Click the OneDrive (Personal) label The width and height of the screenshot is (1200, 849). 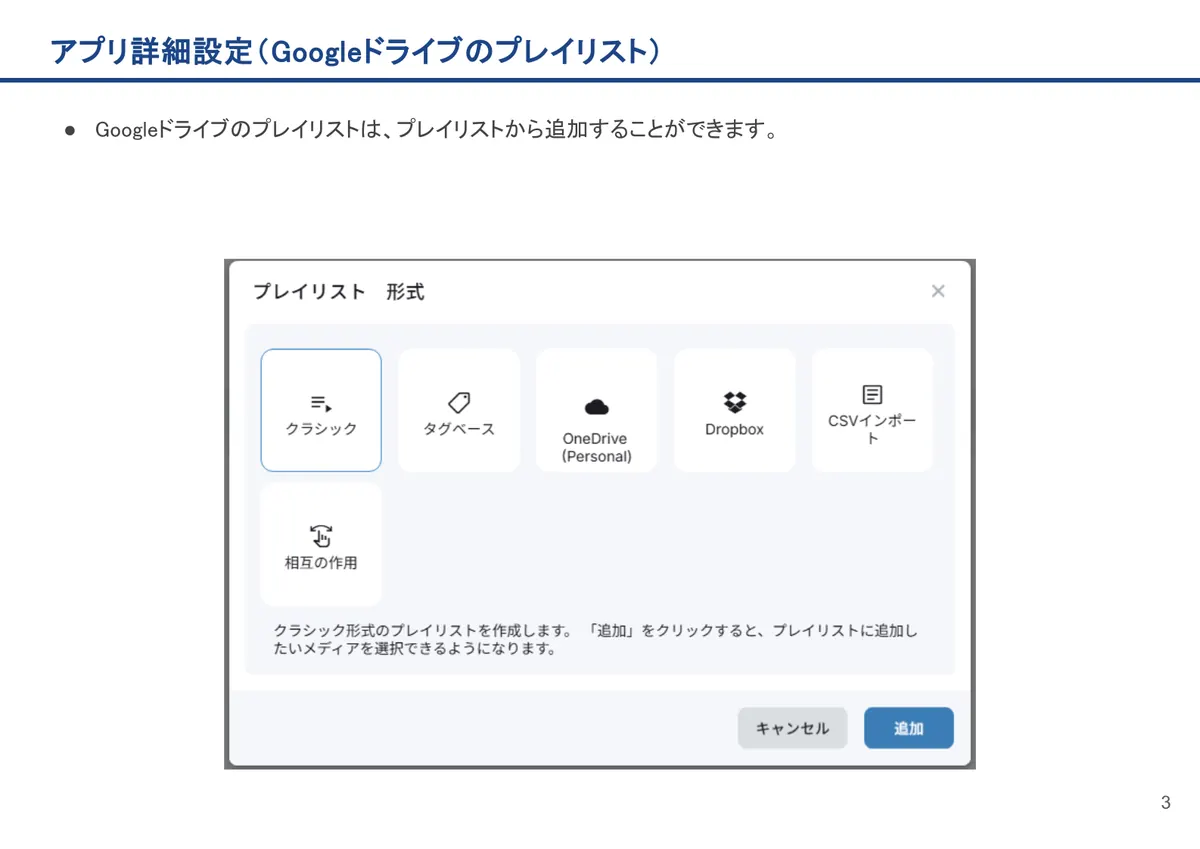point(597,448)
